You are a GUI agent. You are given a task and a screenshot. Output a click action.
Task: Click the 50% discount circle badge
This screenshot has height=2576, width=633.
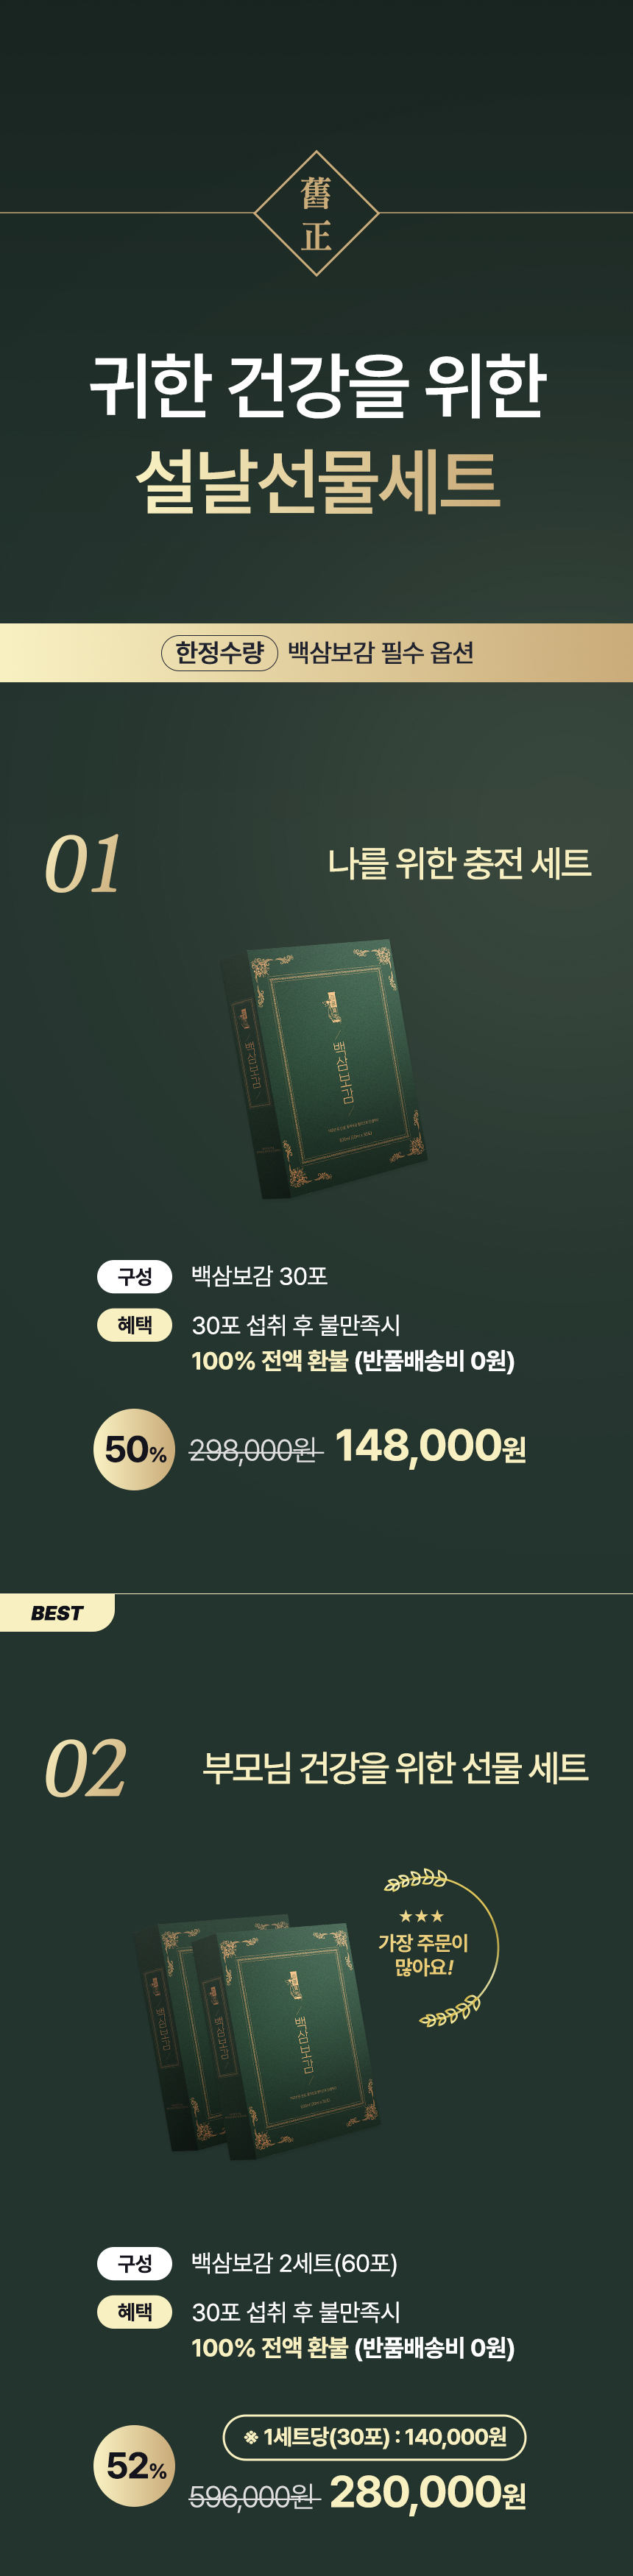point(134,1449)
